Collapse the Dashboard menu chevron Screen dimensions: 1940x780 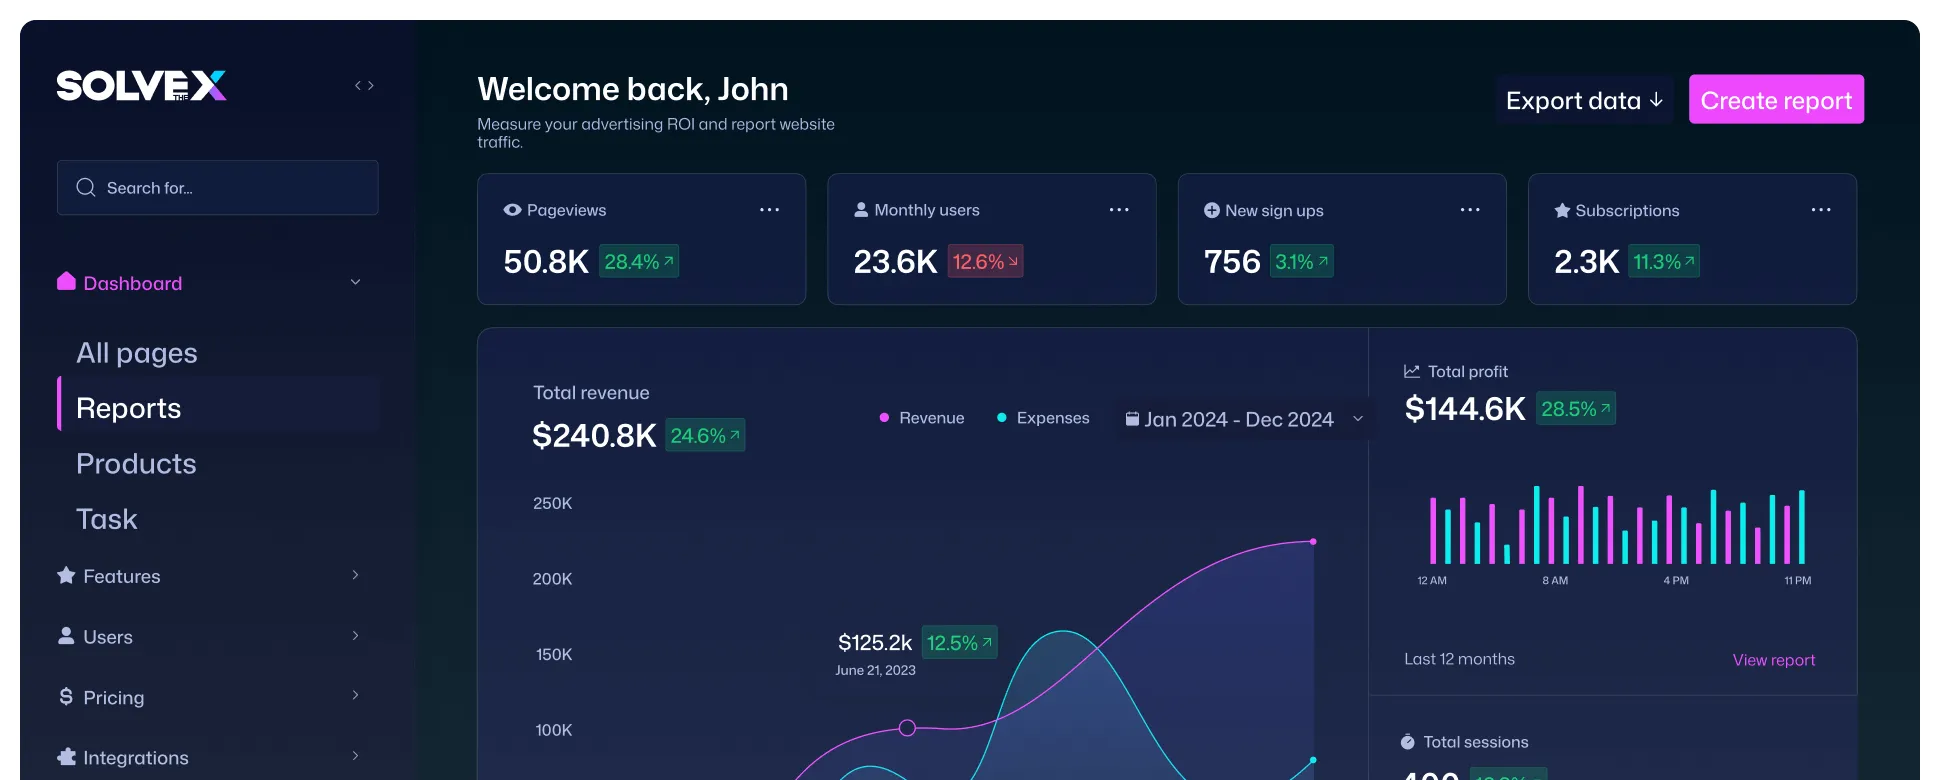click(x=355, y=283)
